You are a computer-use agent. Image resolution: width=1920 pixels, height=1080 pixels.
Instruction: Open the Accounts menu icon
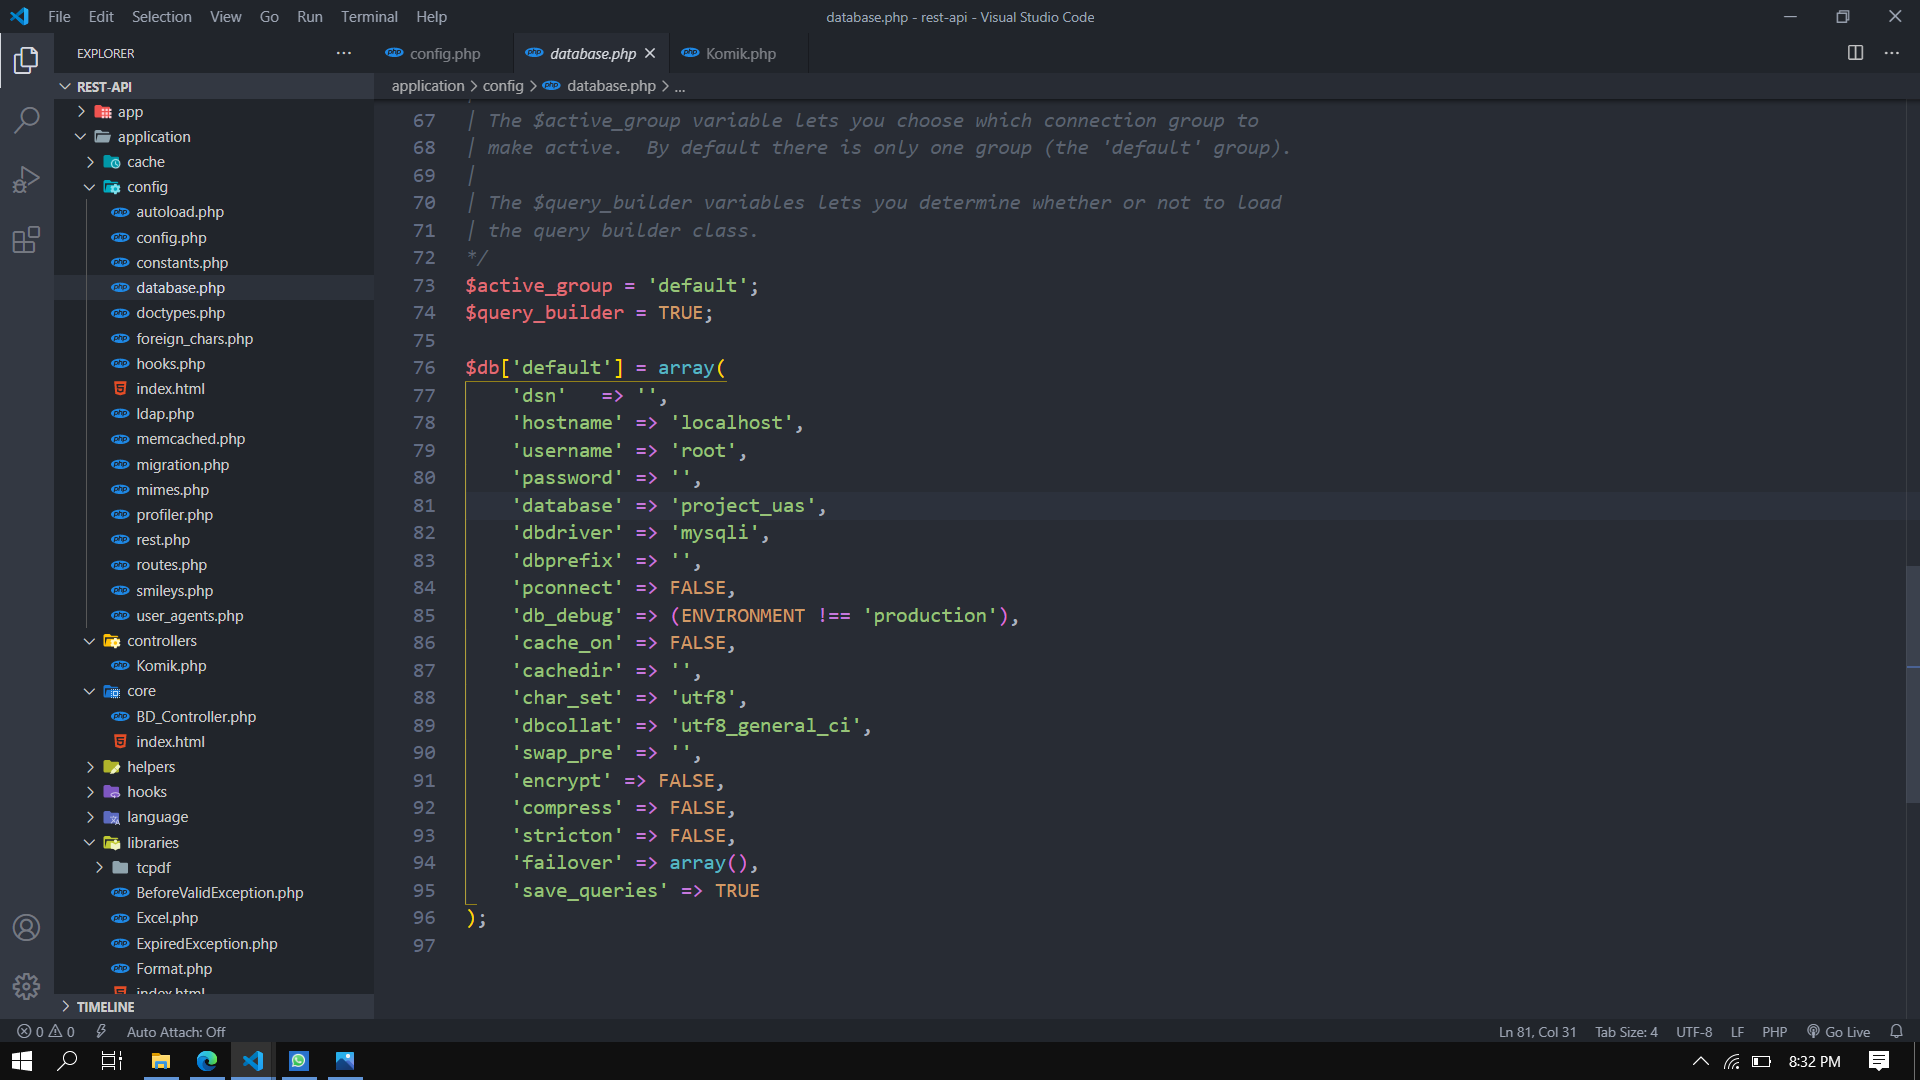click(26, 928)
